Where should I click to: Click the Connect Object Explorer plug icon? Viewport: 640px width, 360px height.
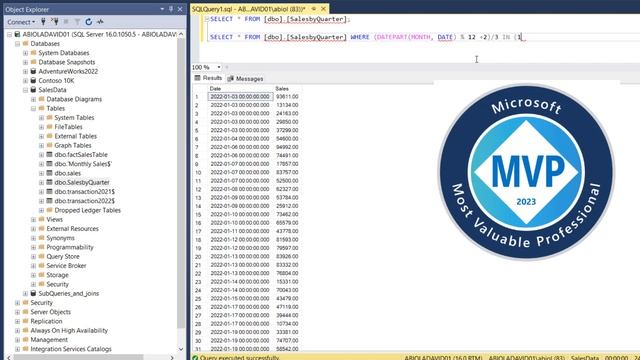[43, 22]
